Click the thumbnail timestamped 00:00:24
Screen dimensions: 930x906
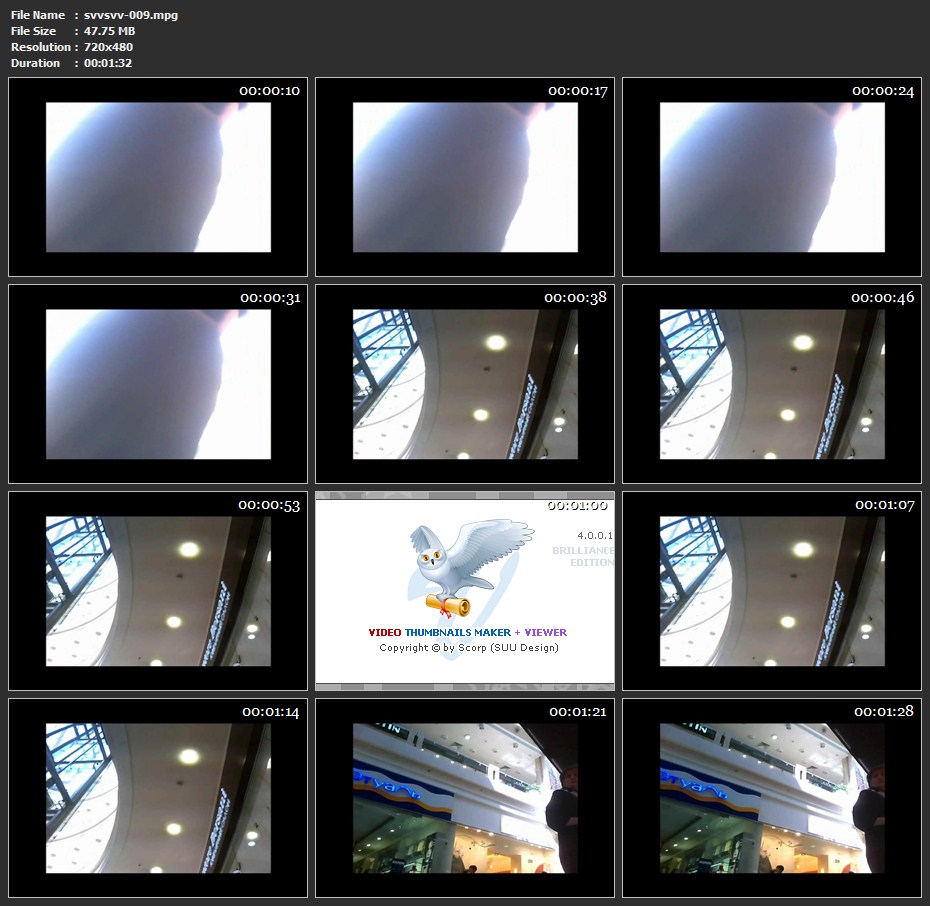pos(772,177)
